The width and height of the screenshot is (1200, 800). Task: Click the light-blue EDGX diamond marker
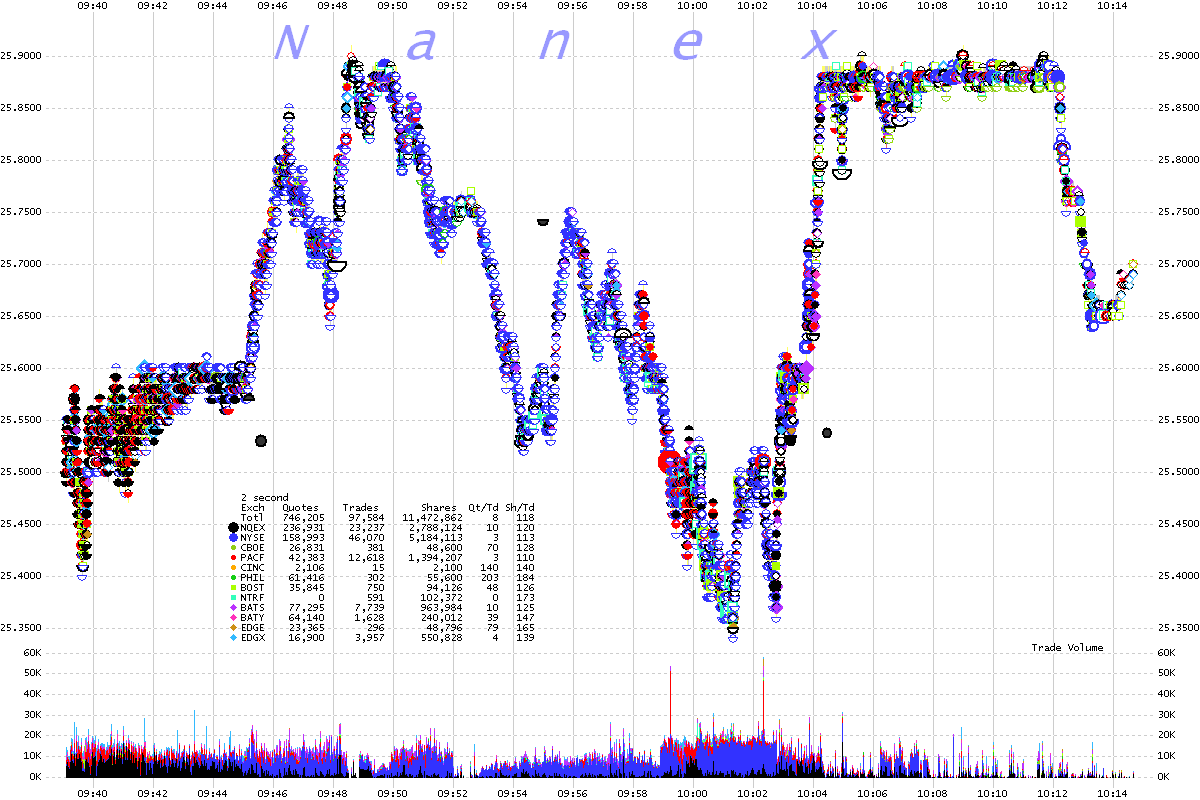click(x=233, y=637)
